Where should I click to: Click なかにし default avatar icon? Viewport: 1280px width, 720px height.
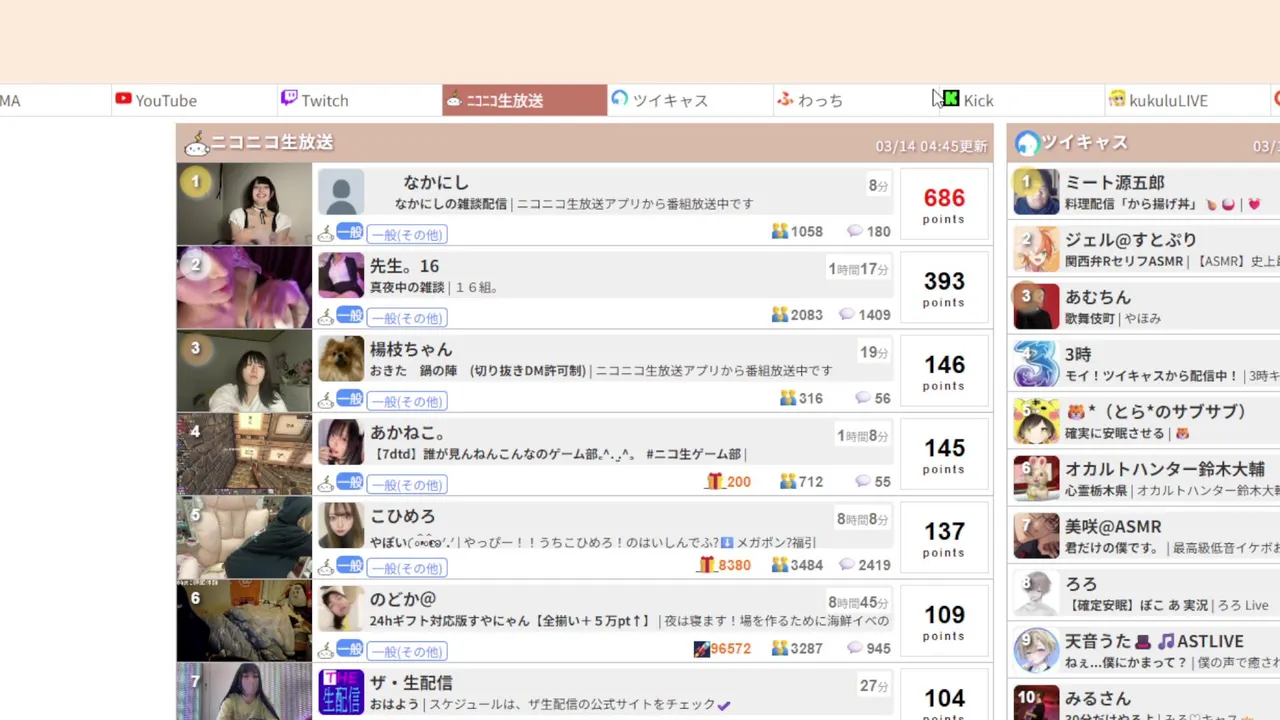tap(341, 192)
